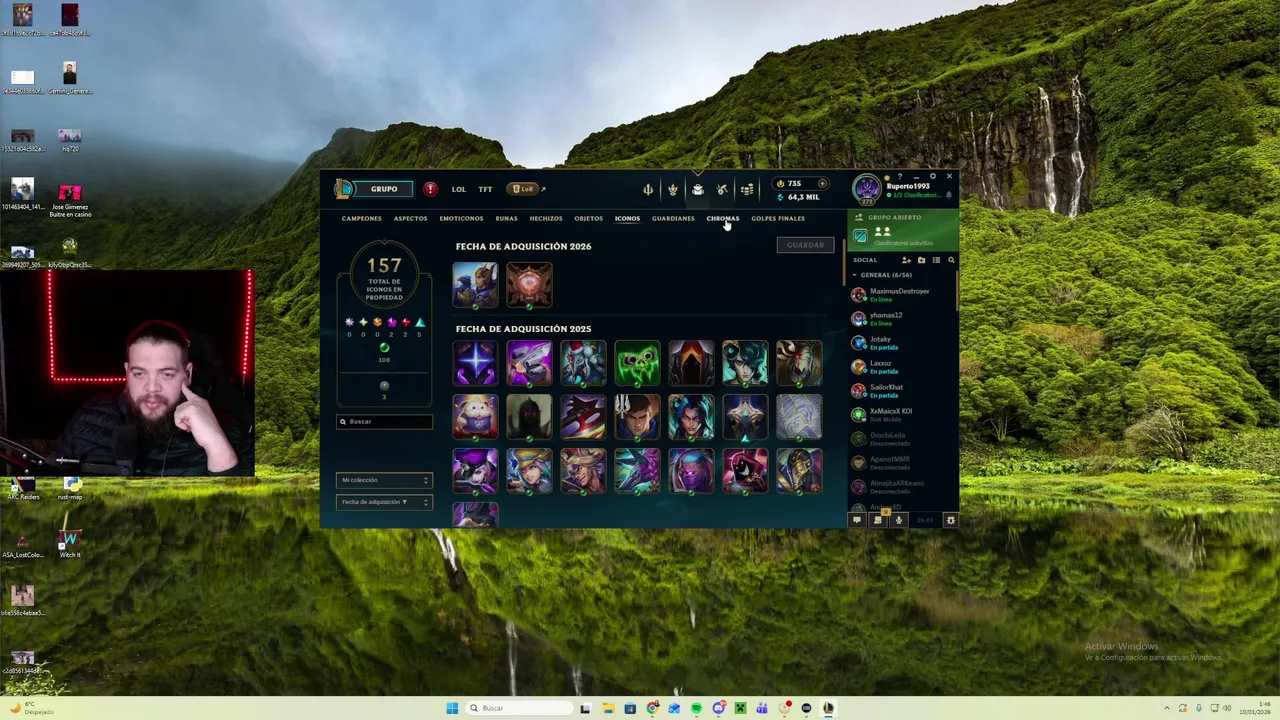Open the Mi colección dropdown

pos(384,480)
